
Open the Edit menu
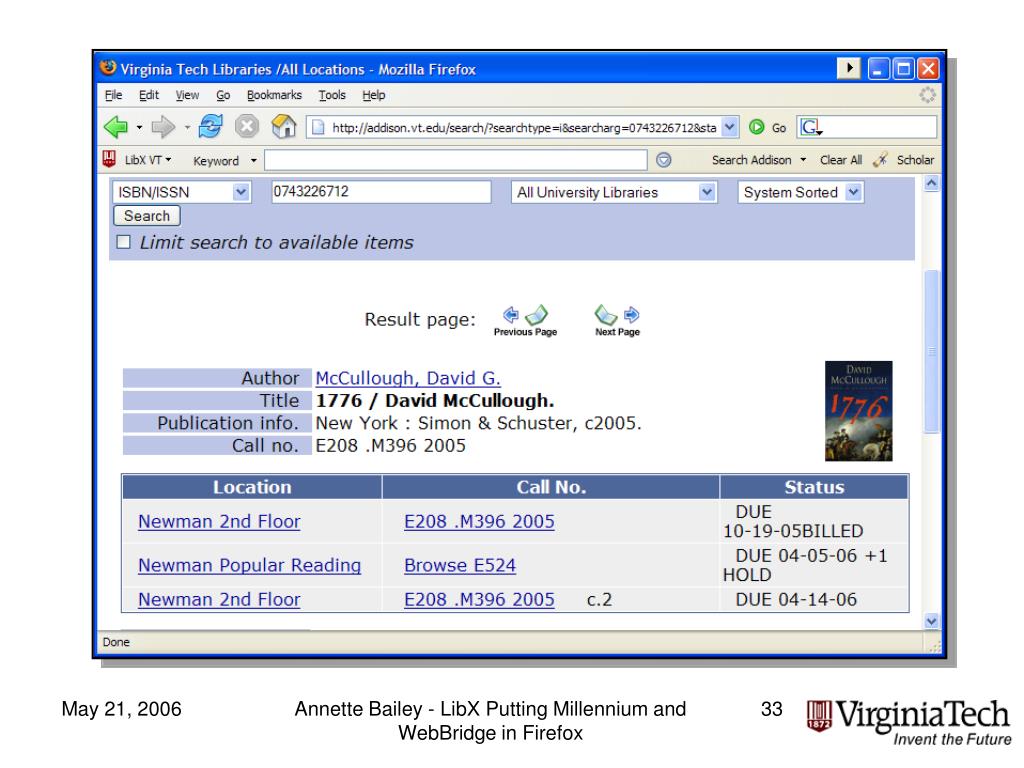coord(149,95)
